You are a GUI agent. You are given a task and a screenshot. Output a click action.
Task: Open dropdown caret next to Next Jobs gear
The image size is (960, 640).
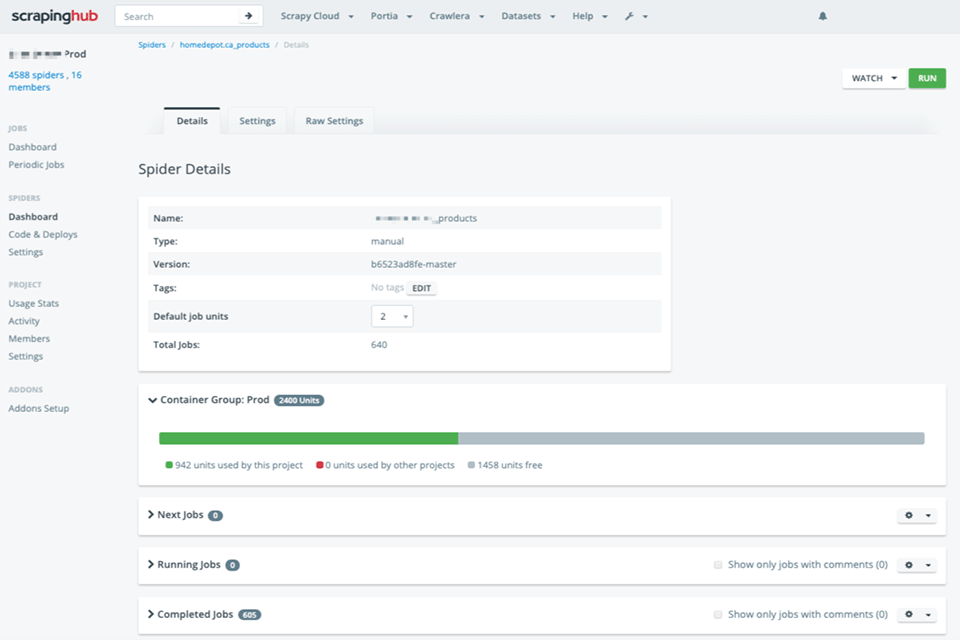[928, 515]
